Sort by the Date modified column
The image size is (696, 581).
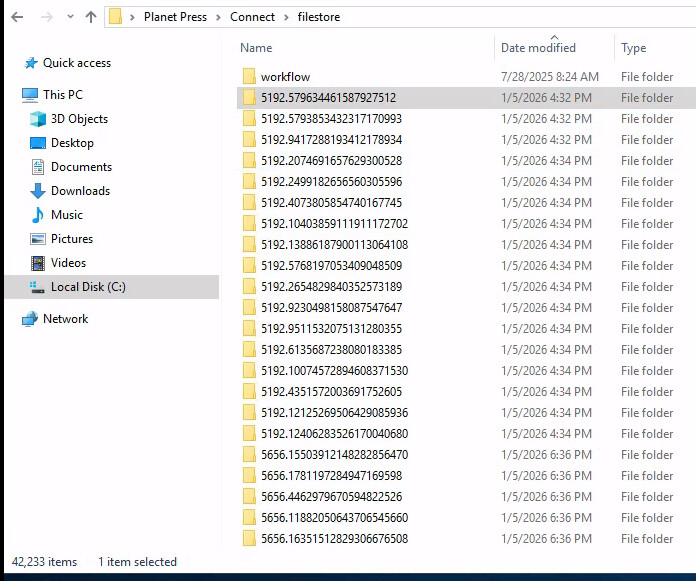click(x=538, y=48)
